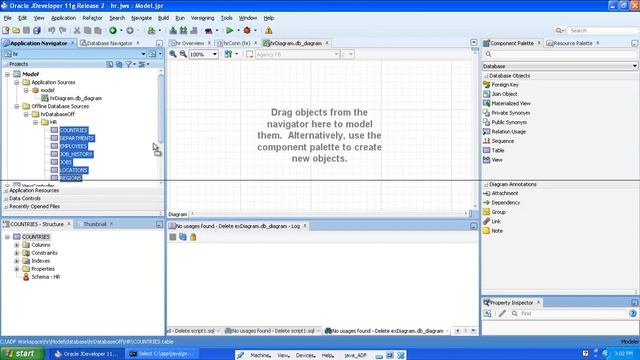The image size is (640, 360).
Task: Open the Tools menu
Action: (227, 18)
